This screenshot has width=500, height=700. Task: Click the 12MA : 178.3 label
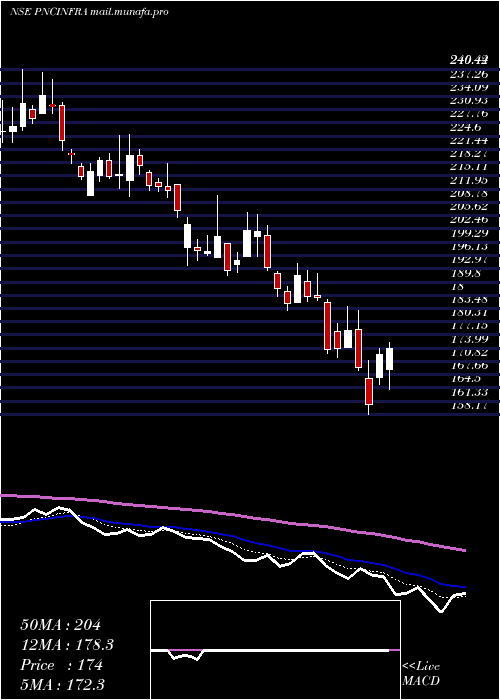click(x=67, y=645)
